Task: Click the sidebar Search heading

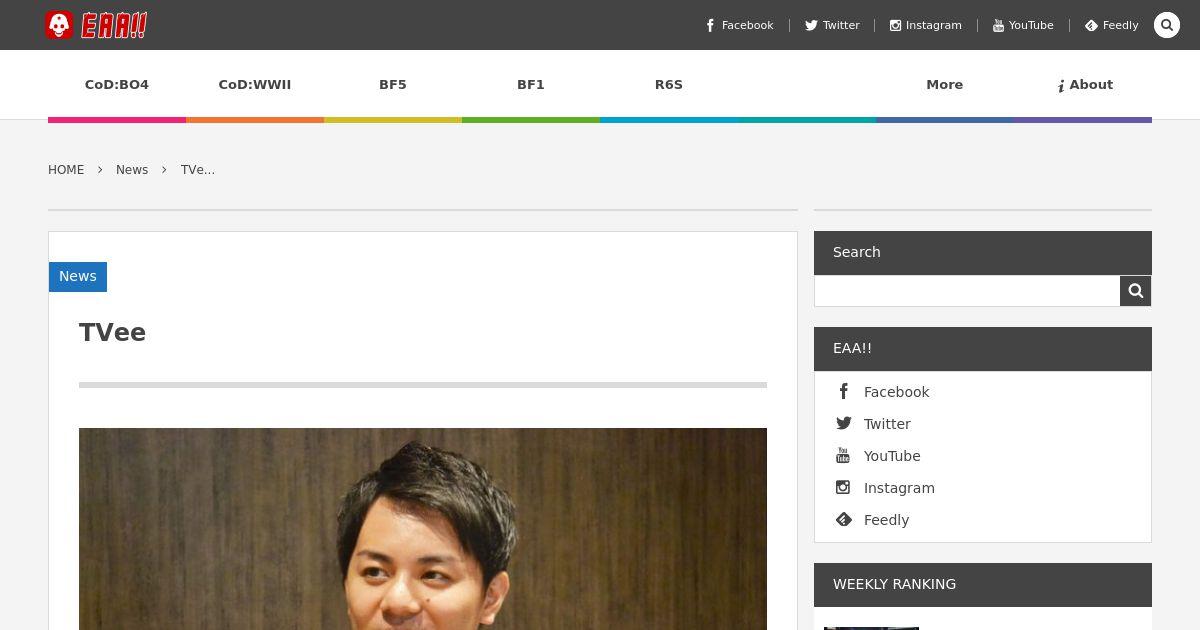Action: click(x=857, y=252)
